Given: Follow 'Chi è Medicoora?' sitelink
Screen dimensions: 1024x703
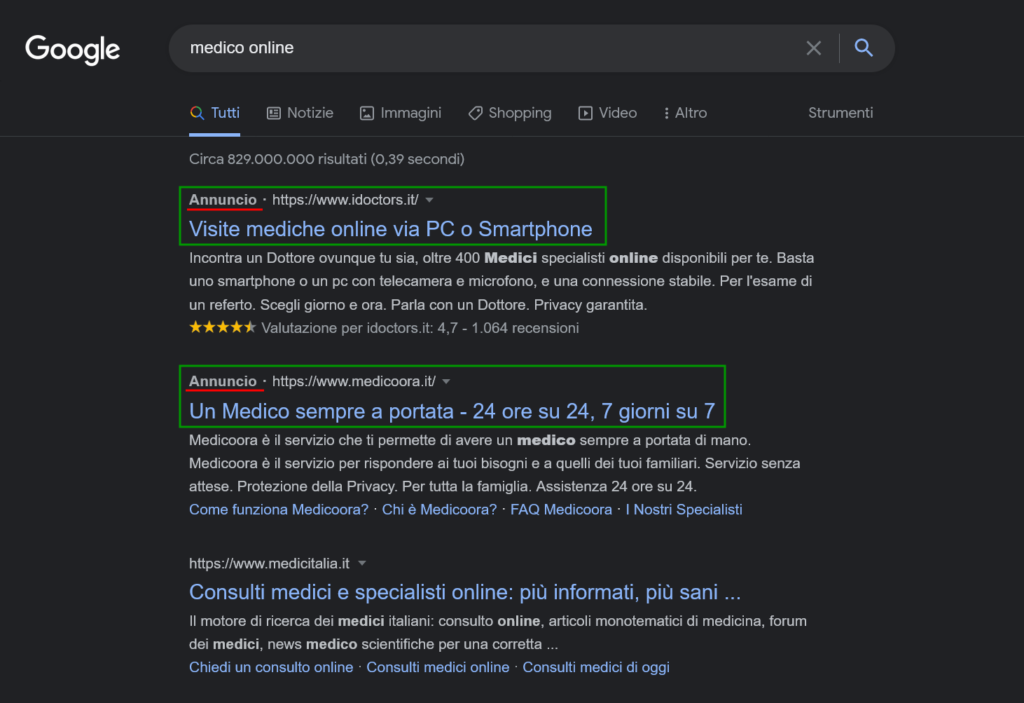Looking at the screenshot, I should (440, 510).
